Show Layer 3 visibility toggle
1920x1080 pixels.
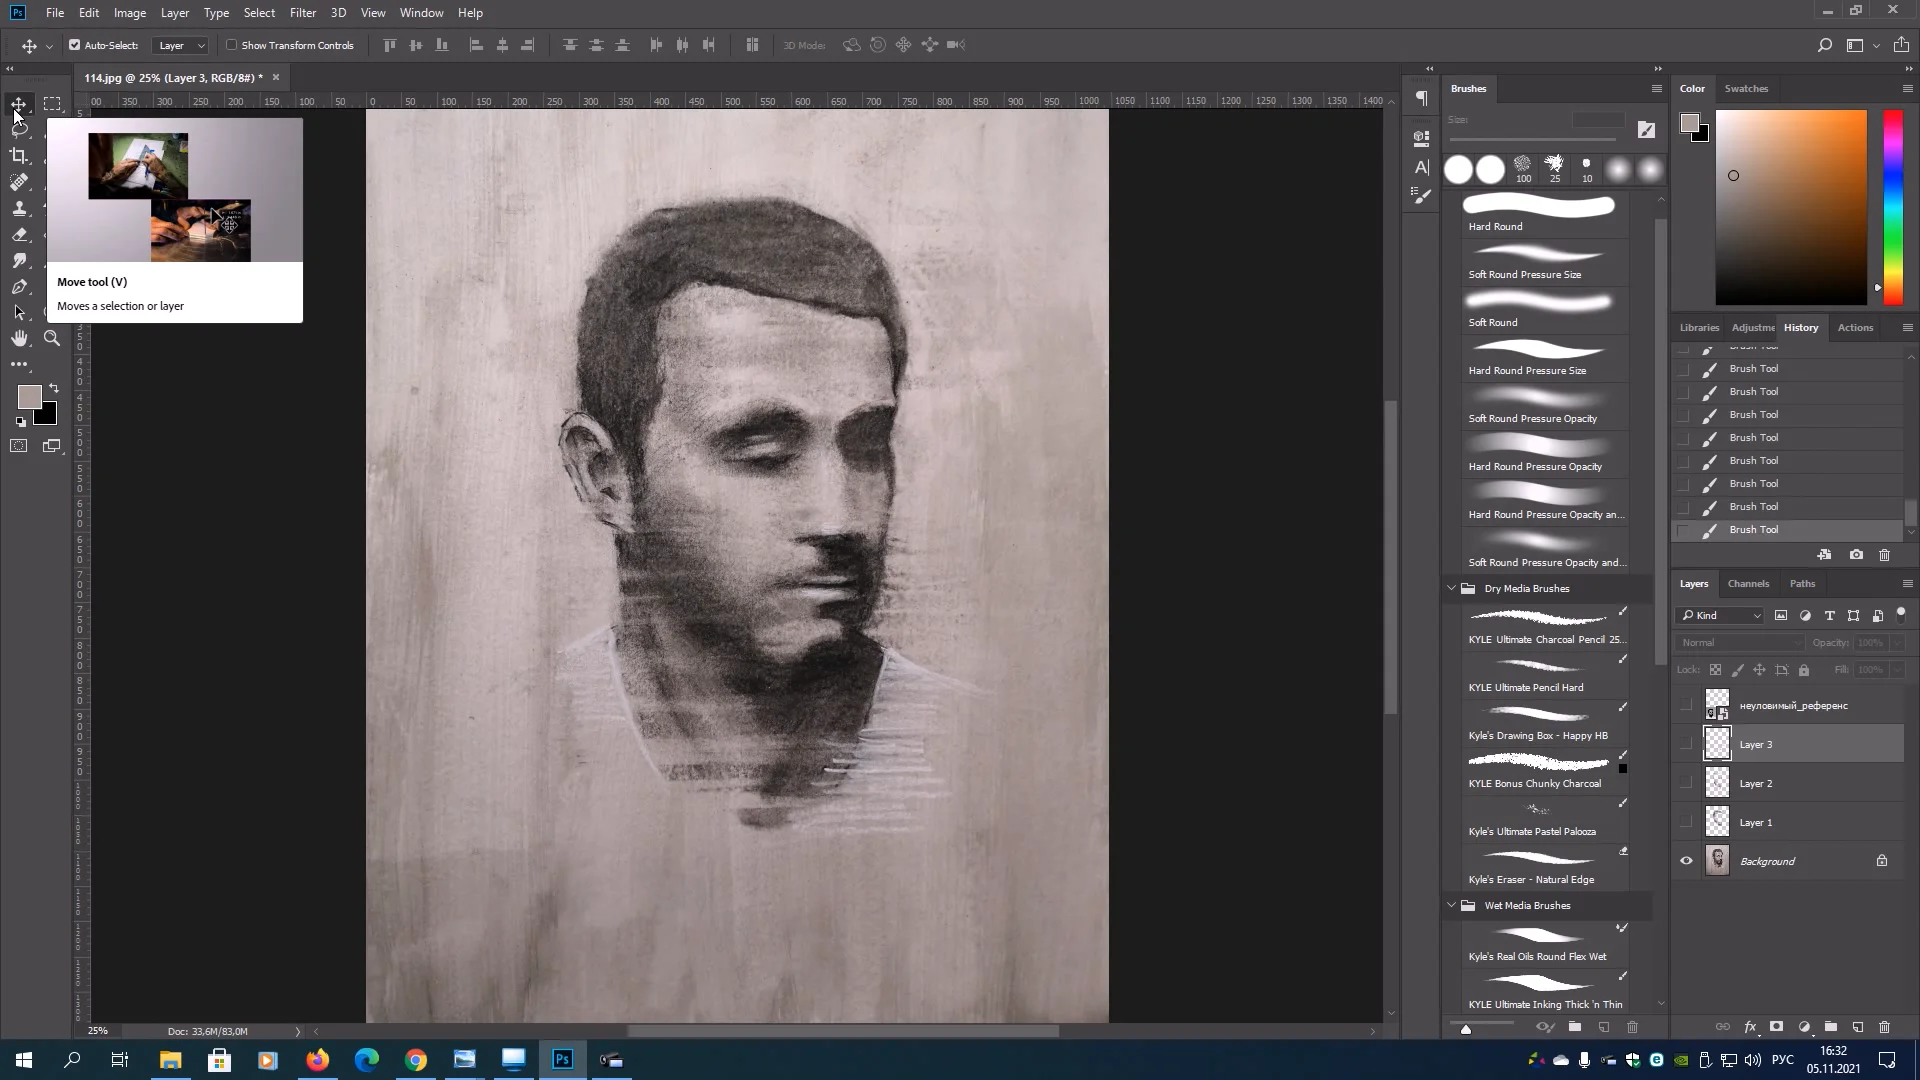[x=1686, y=744]
